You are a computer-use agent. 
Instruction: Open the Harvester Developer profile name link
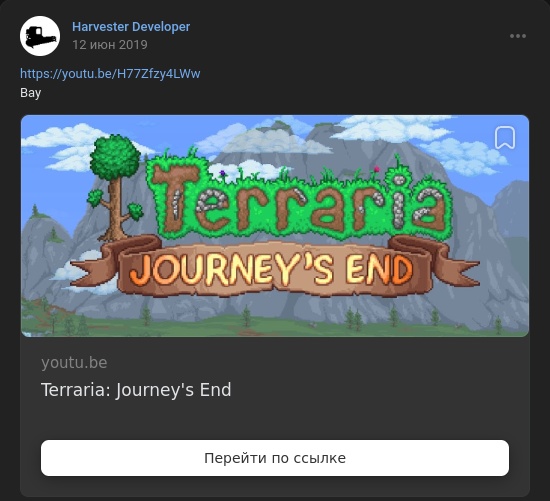pos(131,27)
